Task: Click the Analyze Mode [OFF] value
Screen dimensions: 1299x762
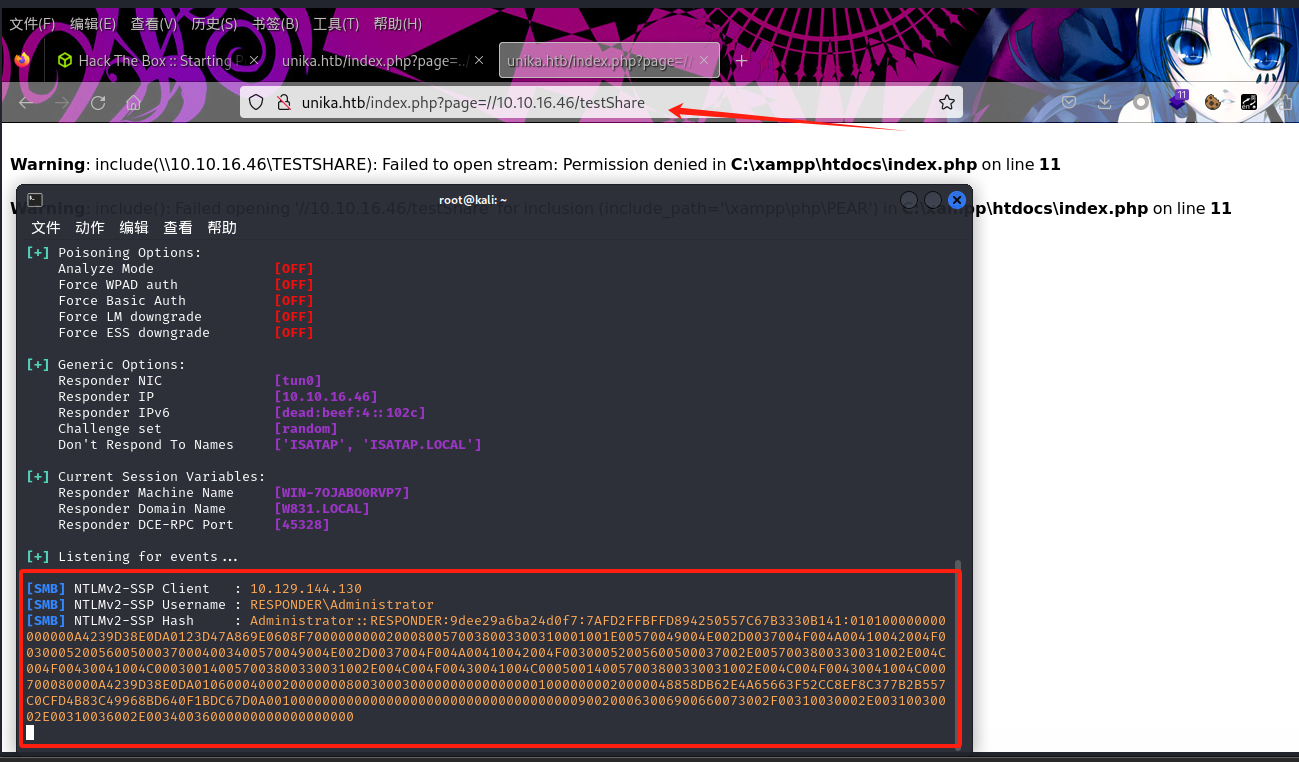Action: click(294, 269)
